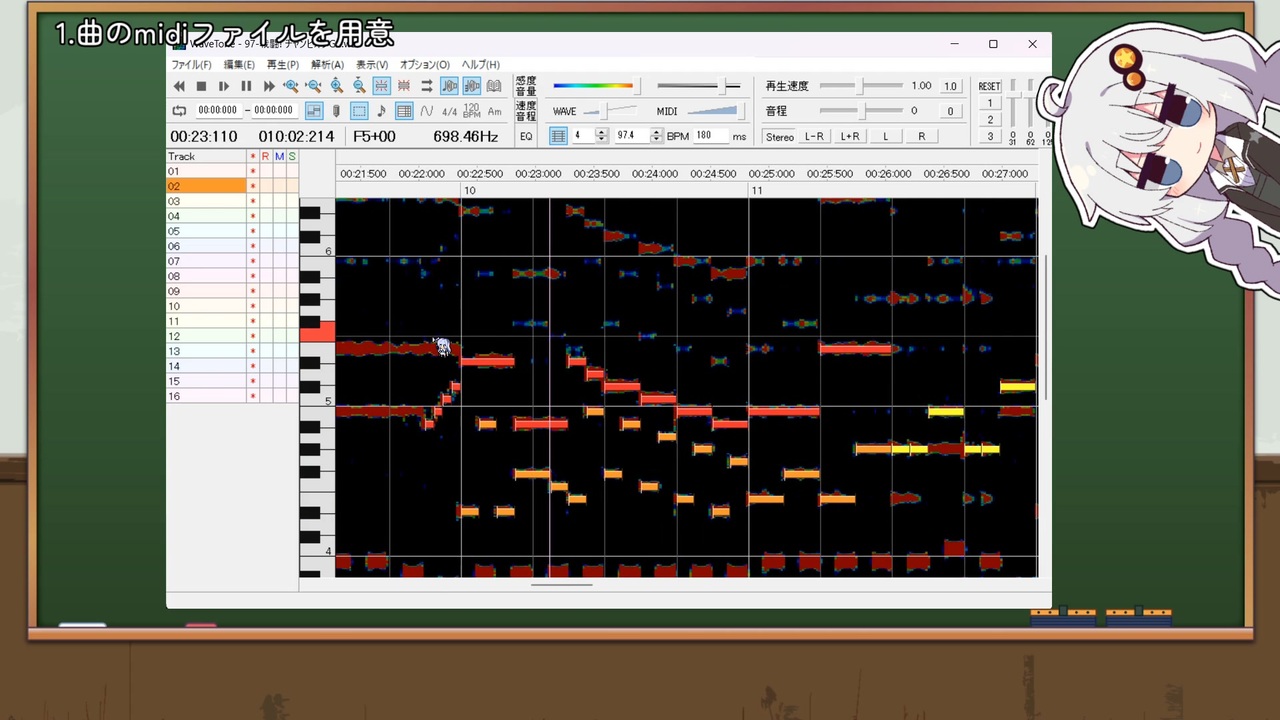Click the 180 ms input field
1280x720 pixels.
pos(711,136)
